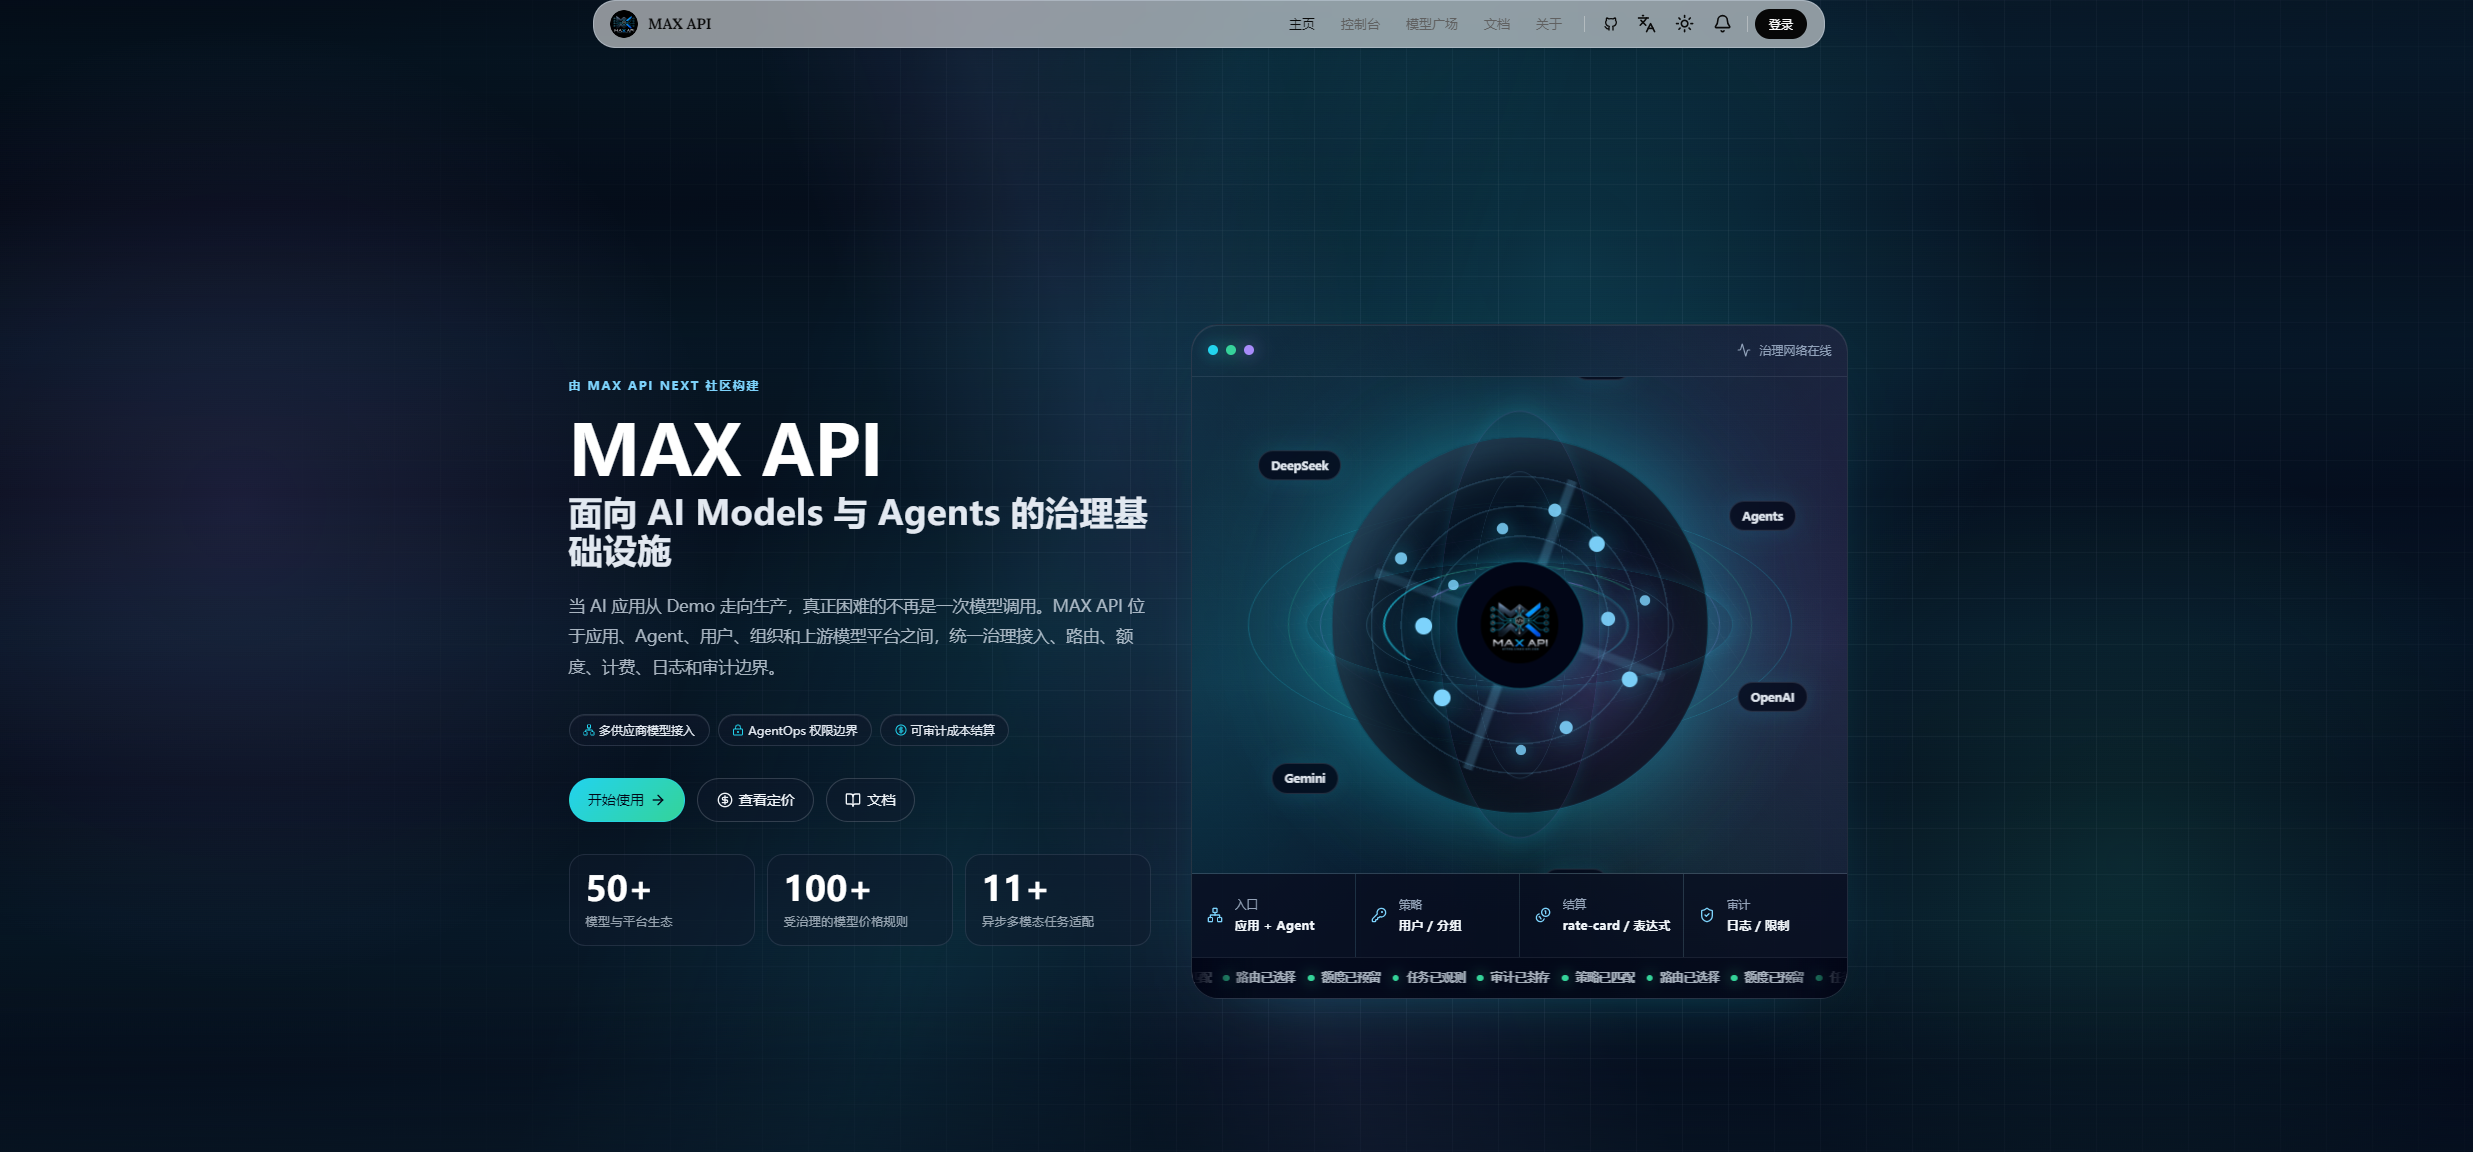Click the 登录 login button
2473x1152 pixels.
pos(1780,24)
